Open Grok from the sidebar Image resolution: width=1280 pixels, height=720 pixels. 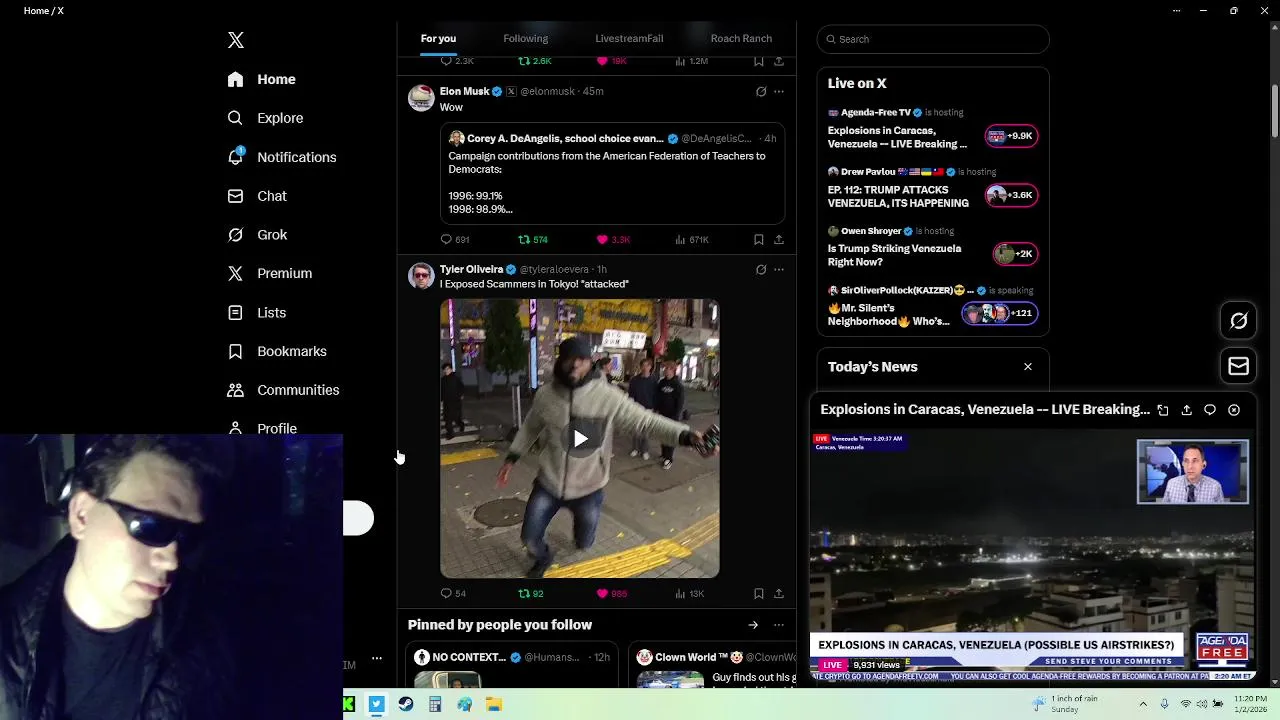[257, 235]
